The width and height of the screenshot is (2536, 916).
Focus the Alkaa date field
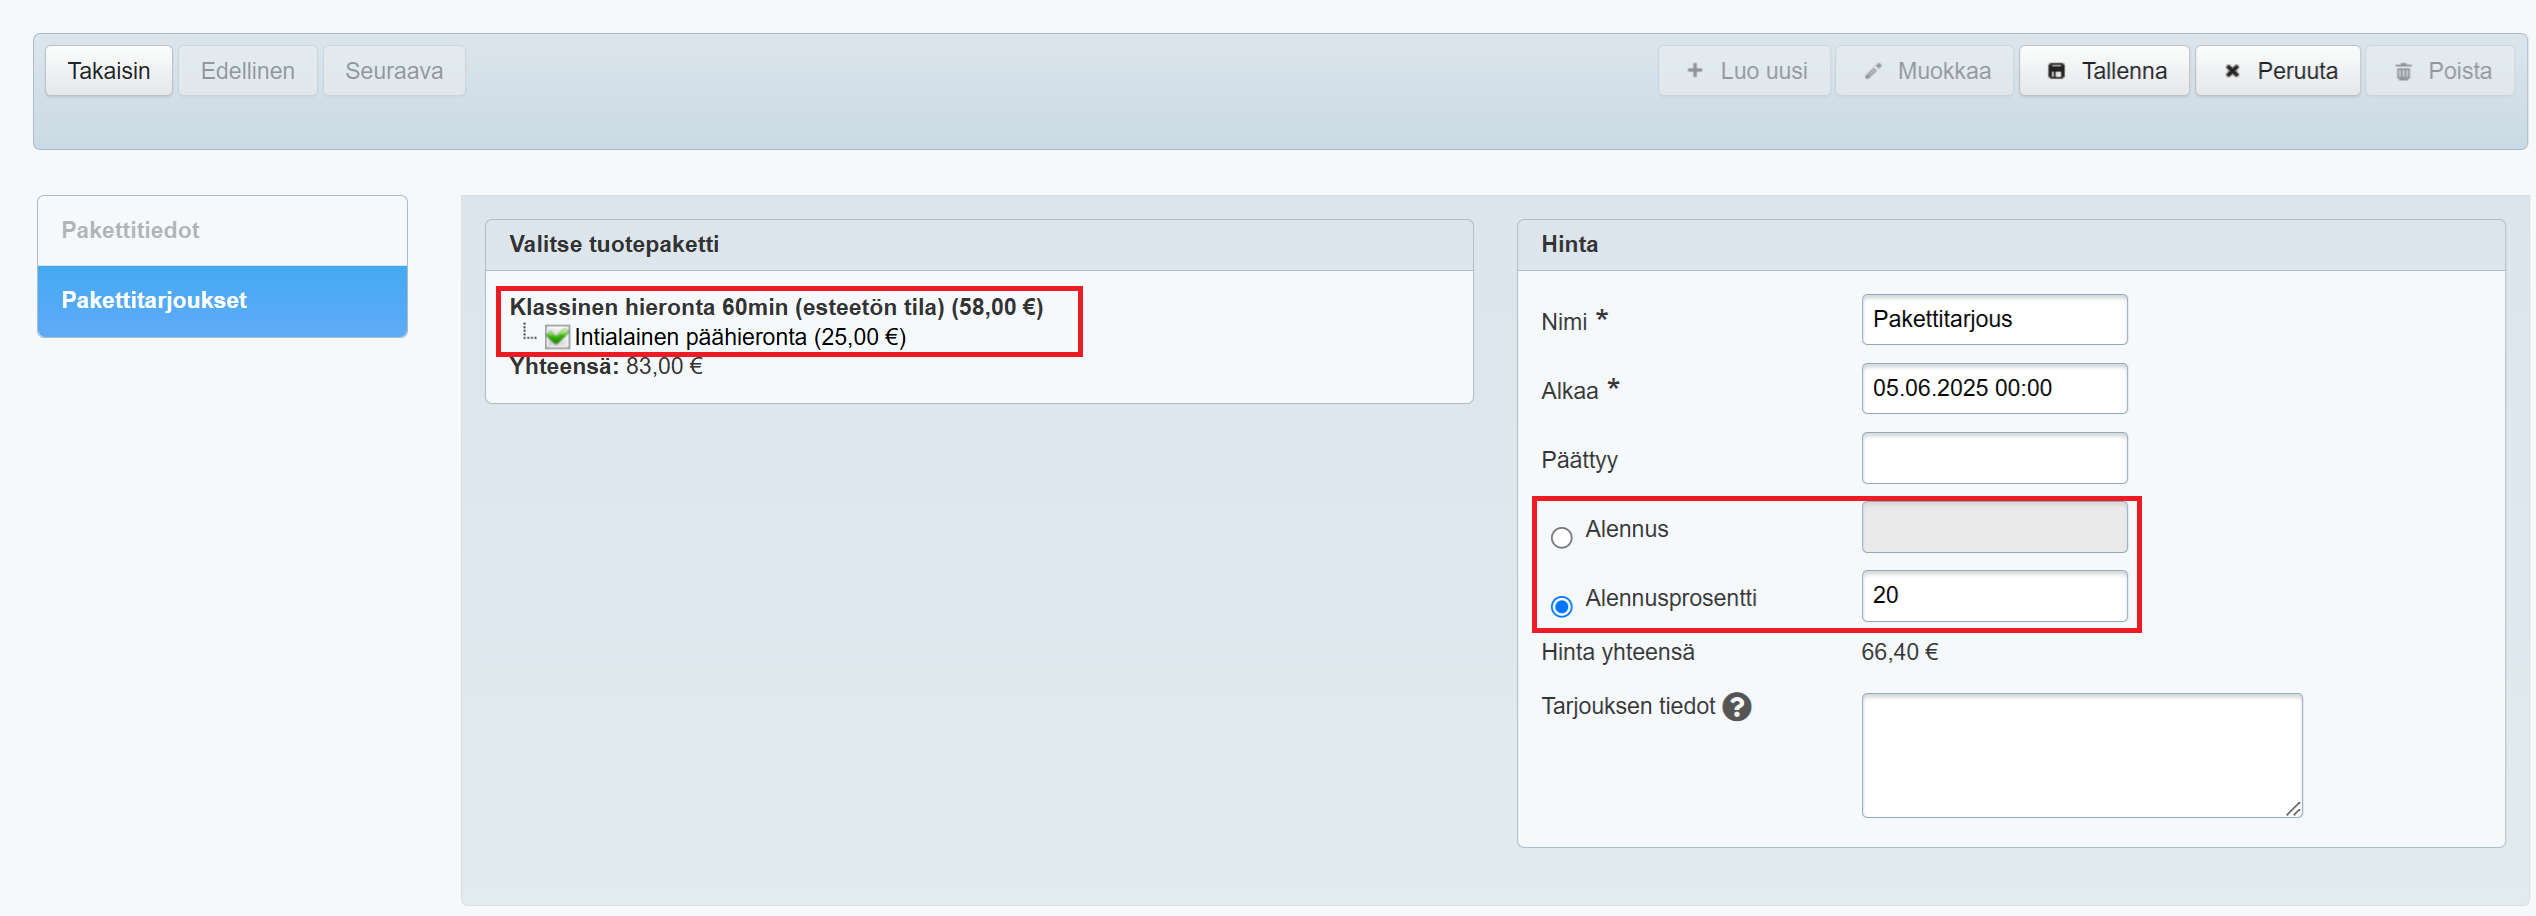pos(1993,389)
